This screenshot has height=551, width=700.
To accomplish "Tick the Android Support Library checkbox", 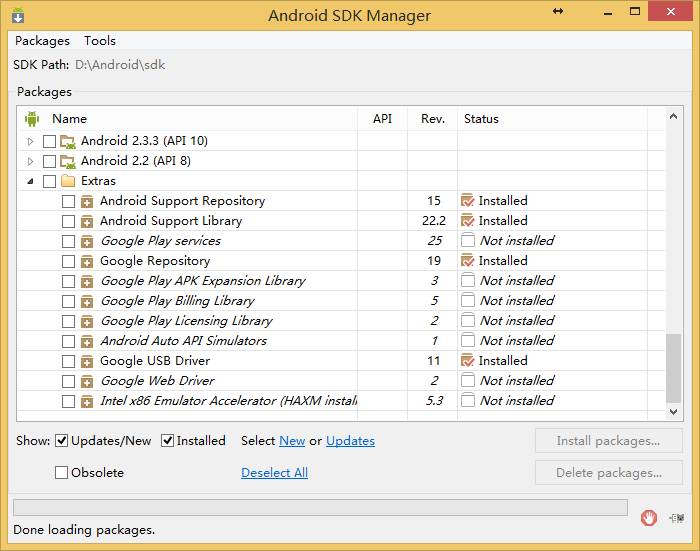I will [x=68, y=221].
